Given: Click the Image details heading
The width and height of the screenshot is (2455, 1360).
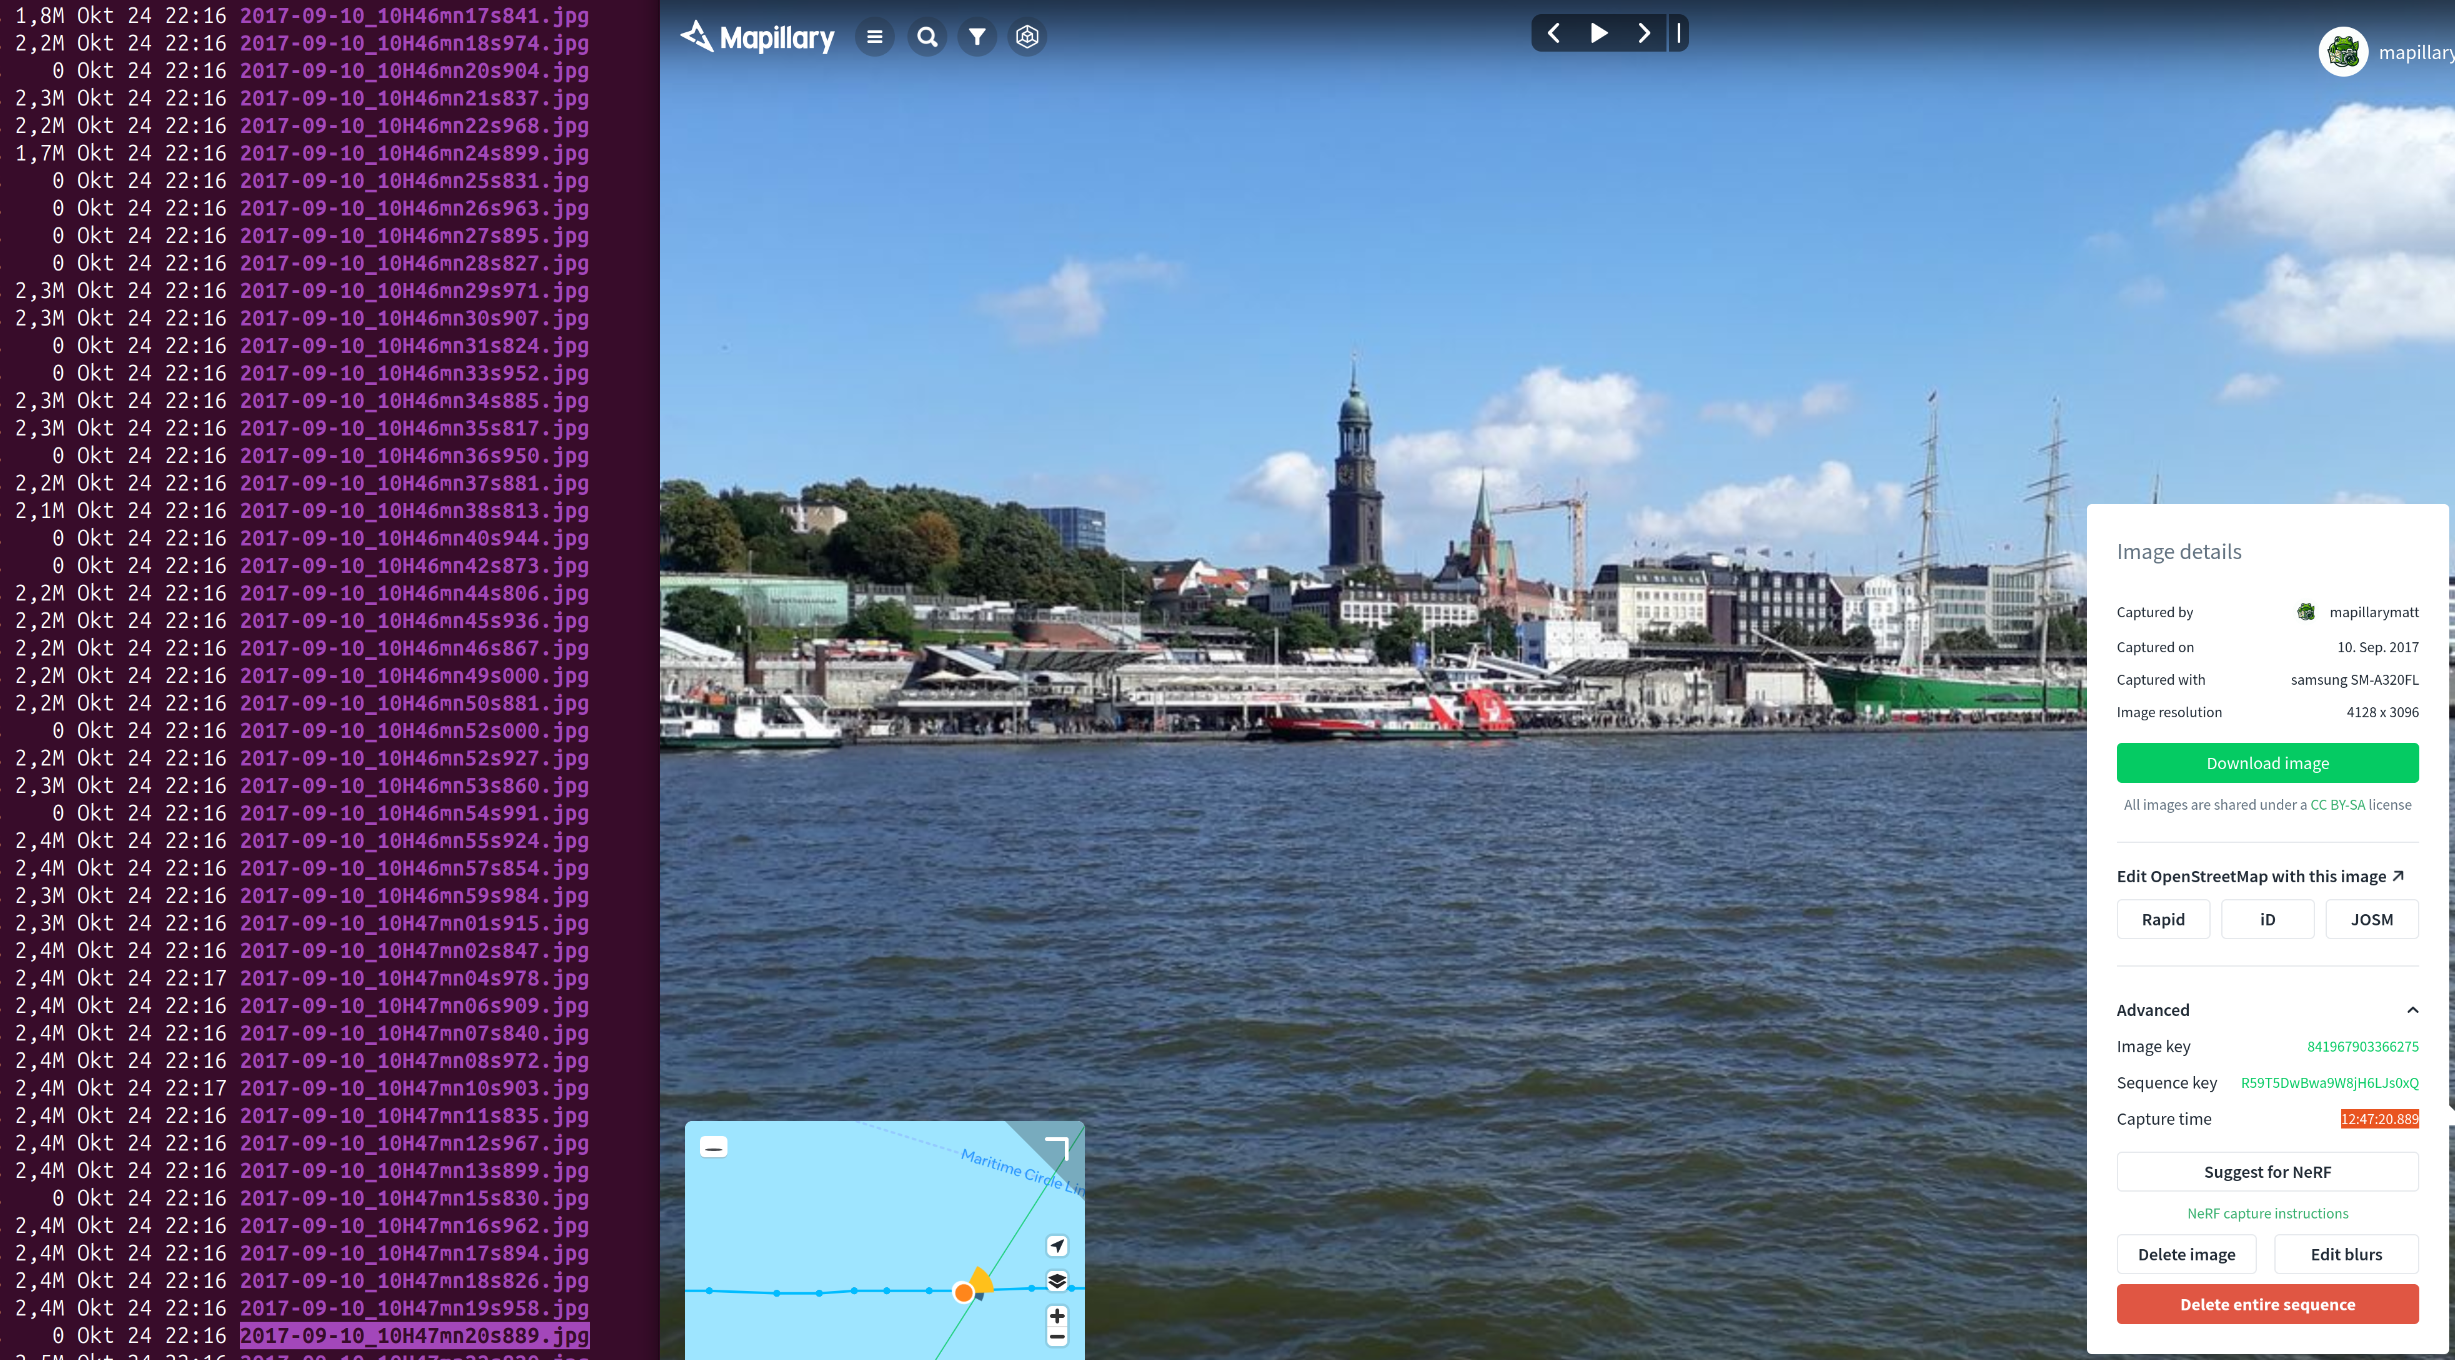Looking at the screenshot, I should [x=2178, y=552].
